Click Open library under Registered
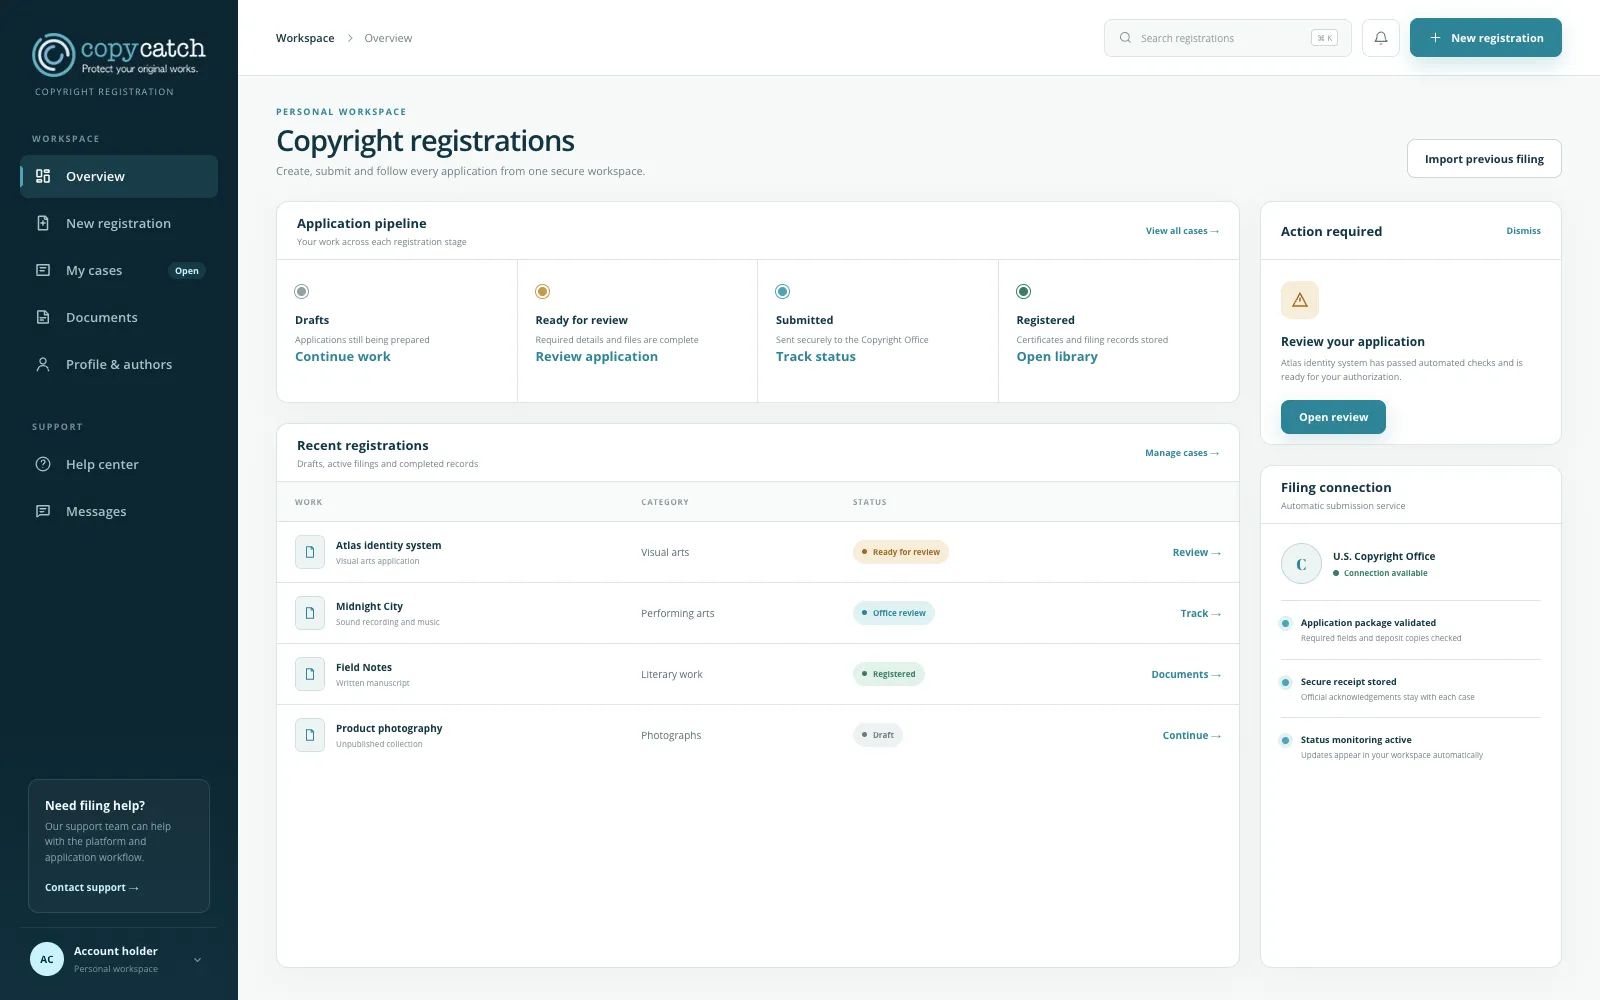The image size is (1600, 1000). [x=1057, y=357]
